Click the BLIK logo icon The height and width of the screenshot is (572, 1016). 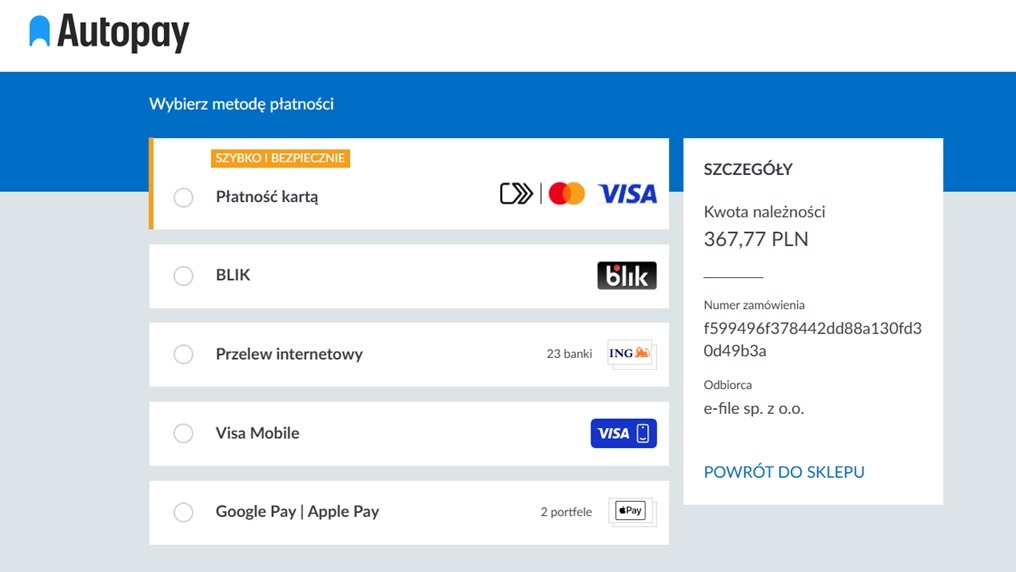pyautogui.click(x=627, y=275)
